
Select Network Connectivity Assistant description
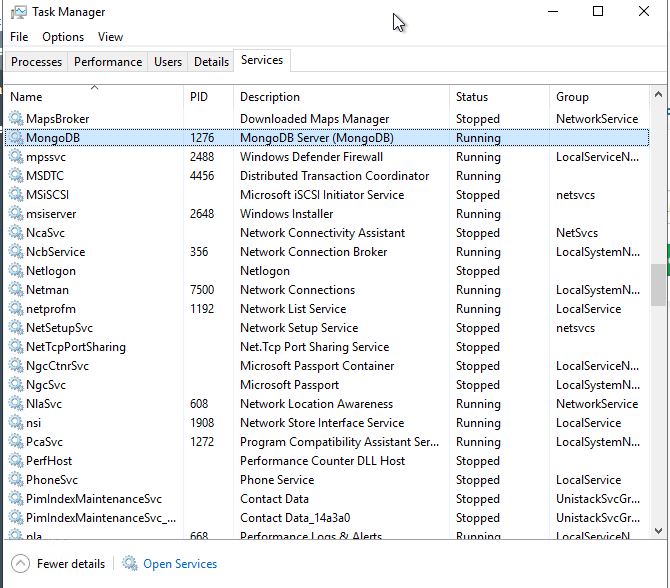coord(323,233)
